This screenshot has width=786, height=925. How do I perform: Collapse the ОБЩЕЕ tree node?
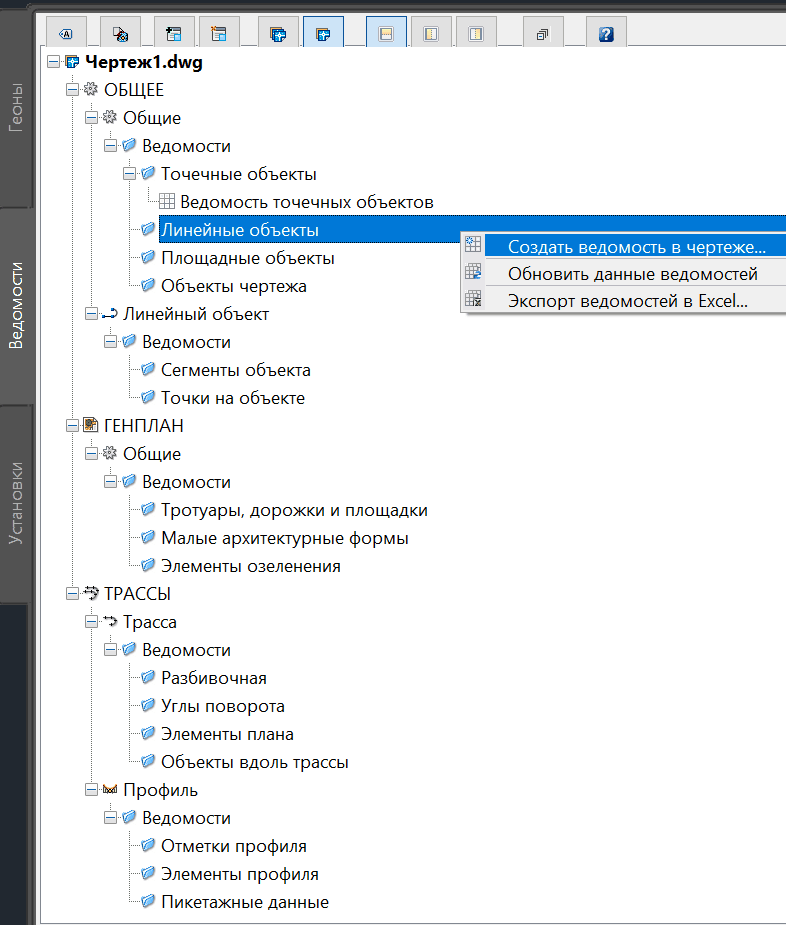point(72,90)
